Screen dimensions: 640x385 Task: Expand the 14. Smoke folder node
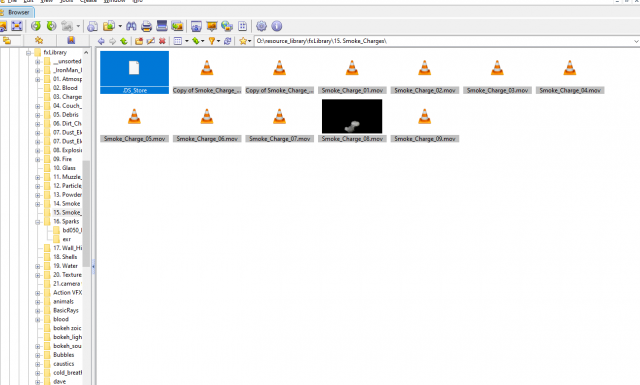38,204
